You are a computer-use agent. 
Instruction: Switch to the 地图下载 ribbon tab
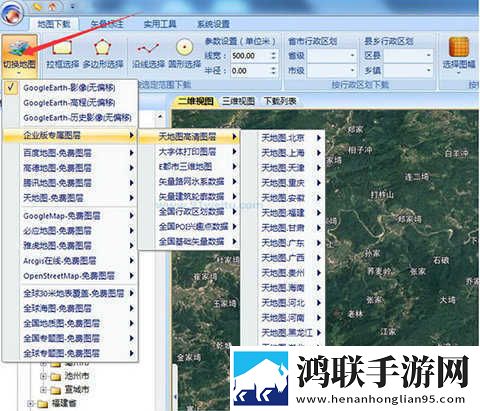(x=54, y=24)
